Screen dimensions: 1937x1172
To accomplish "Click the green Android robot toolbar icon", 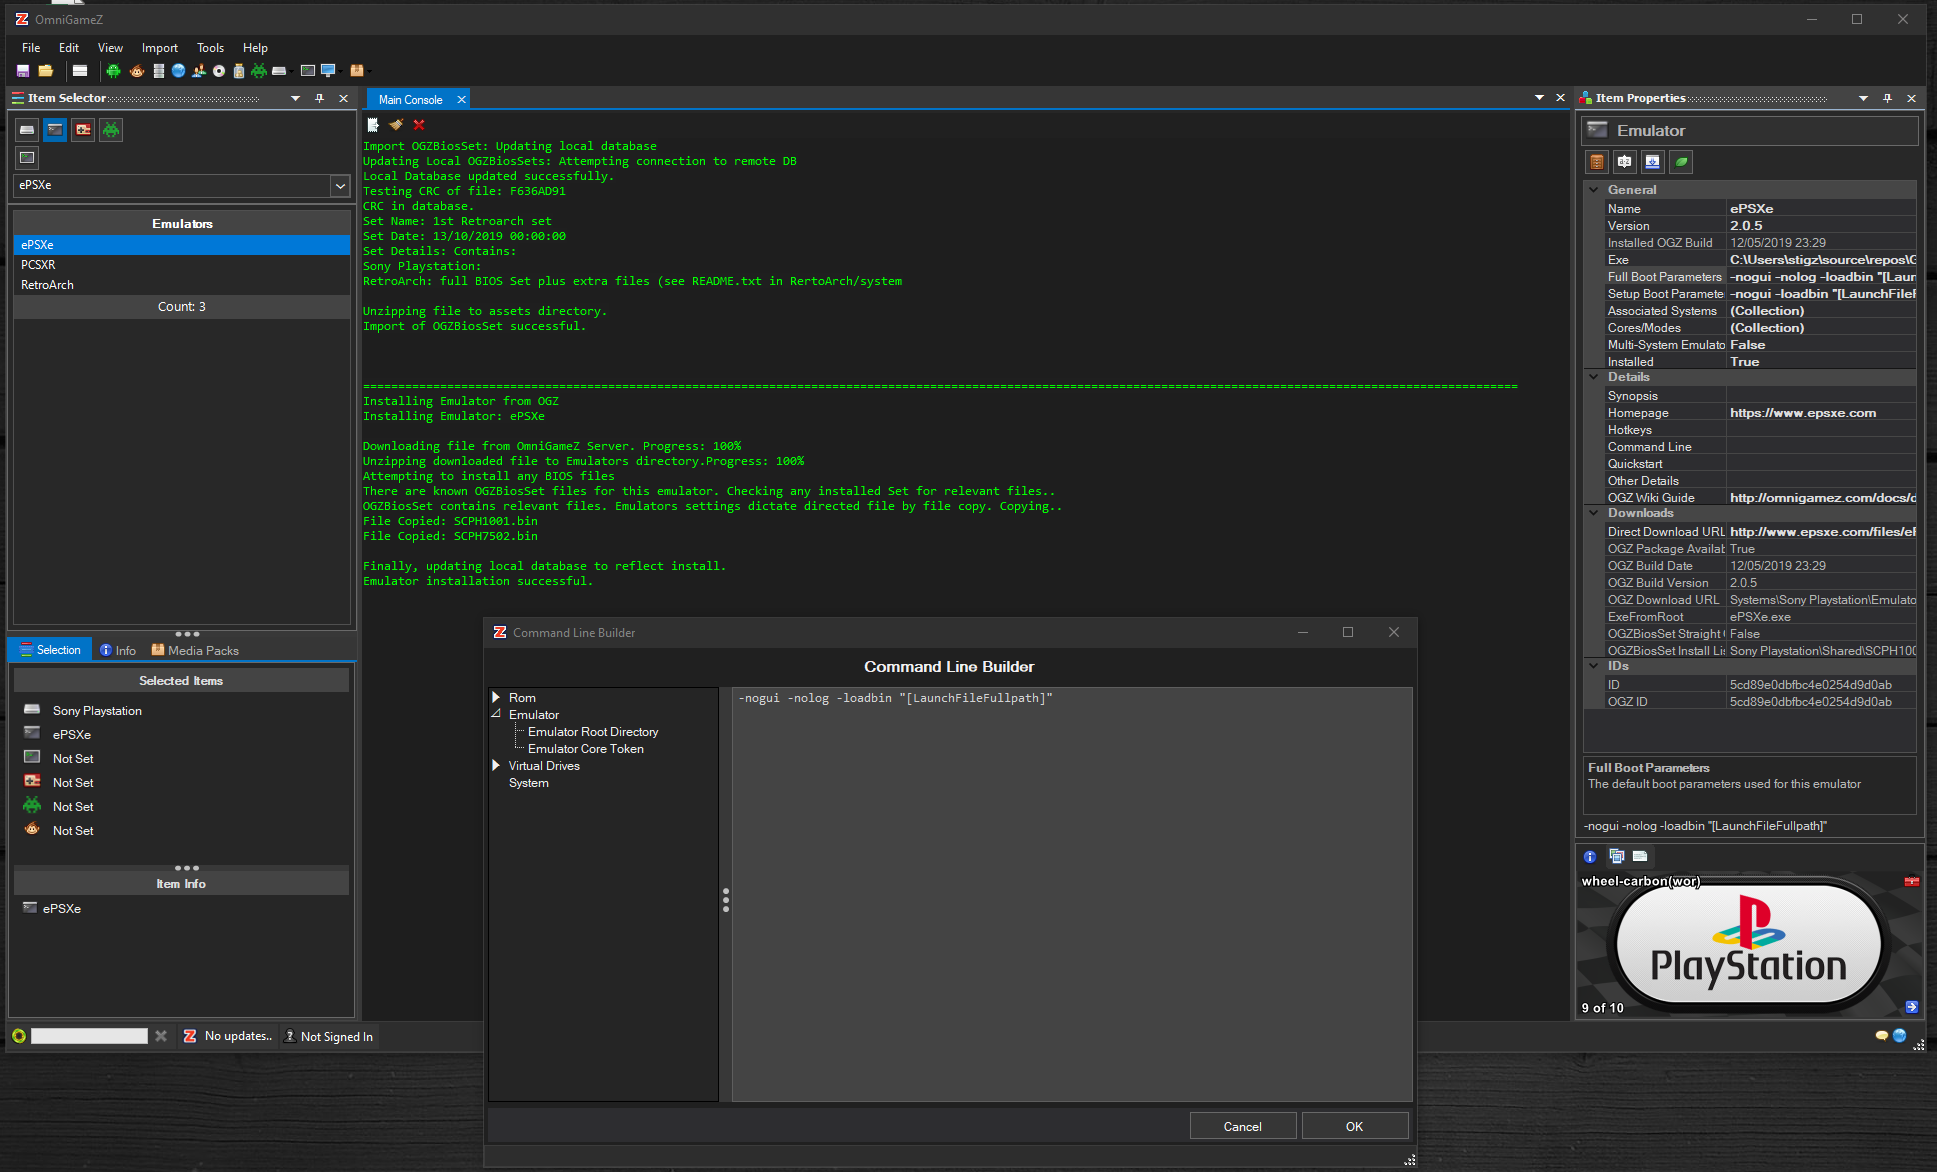I will (113, 71).
